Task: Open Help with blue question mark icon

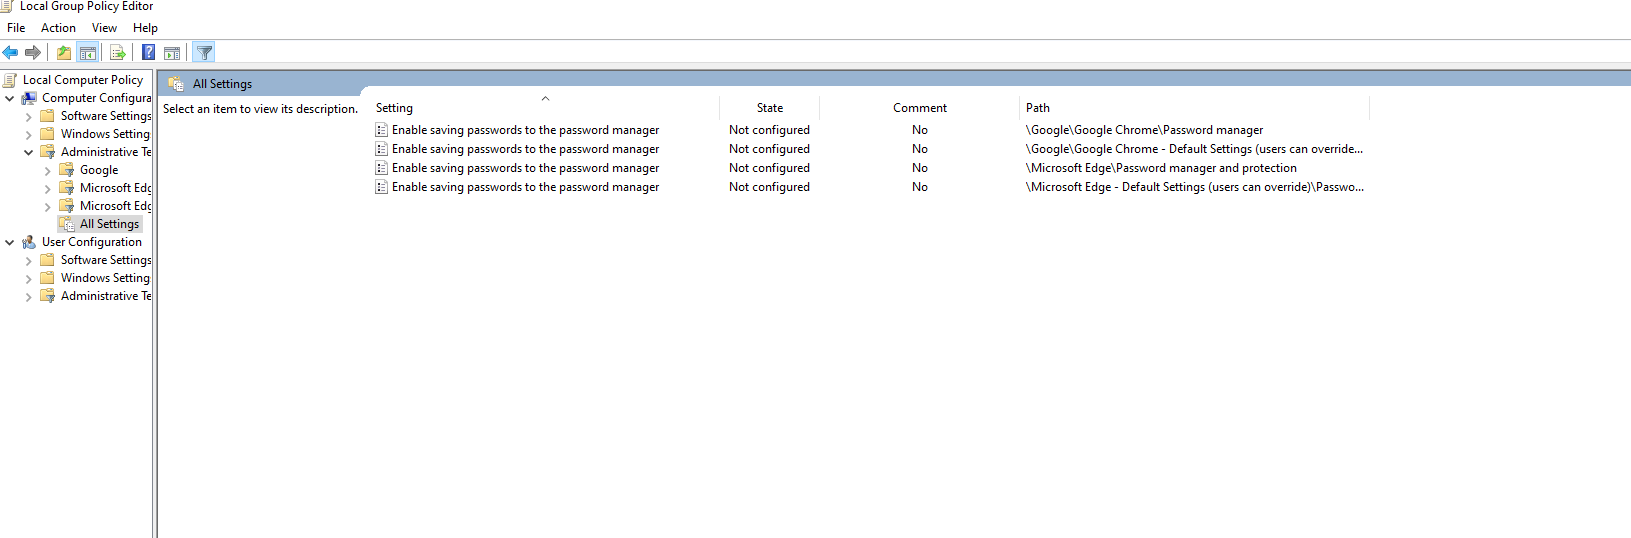Action: pyautogui.click(x=148, y=53)
